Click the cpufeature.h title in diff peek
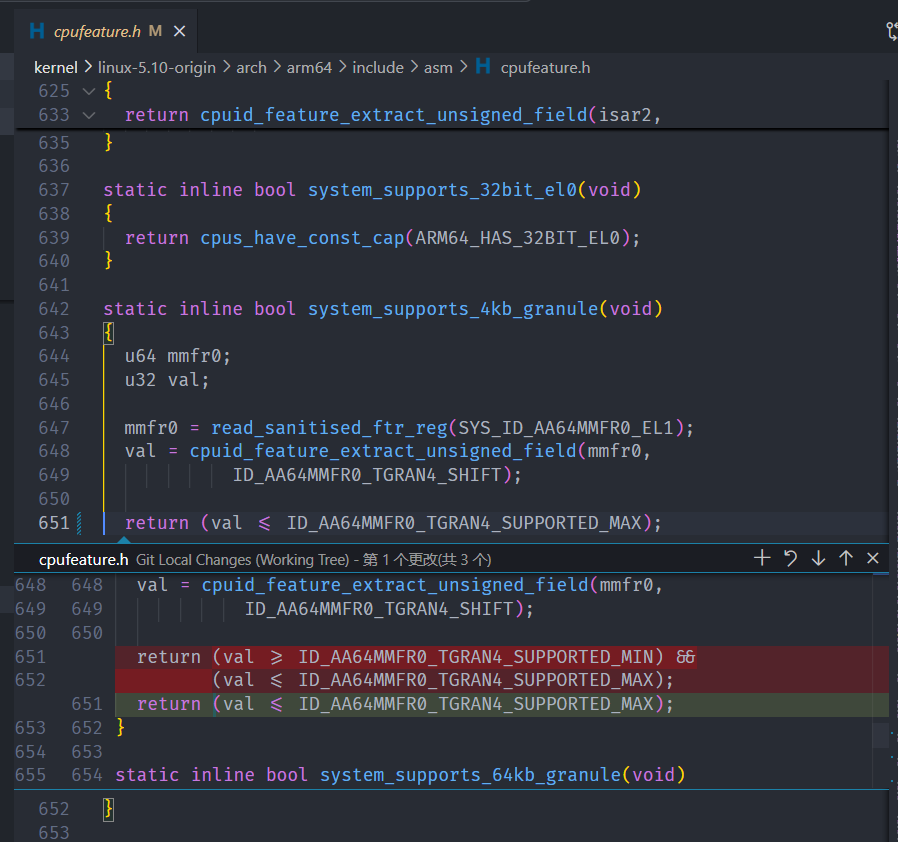Viewport: 898px width, 842px height. pyautogui.click(x=84, y=559)
